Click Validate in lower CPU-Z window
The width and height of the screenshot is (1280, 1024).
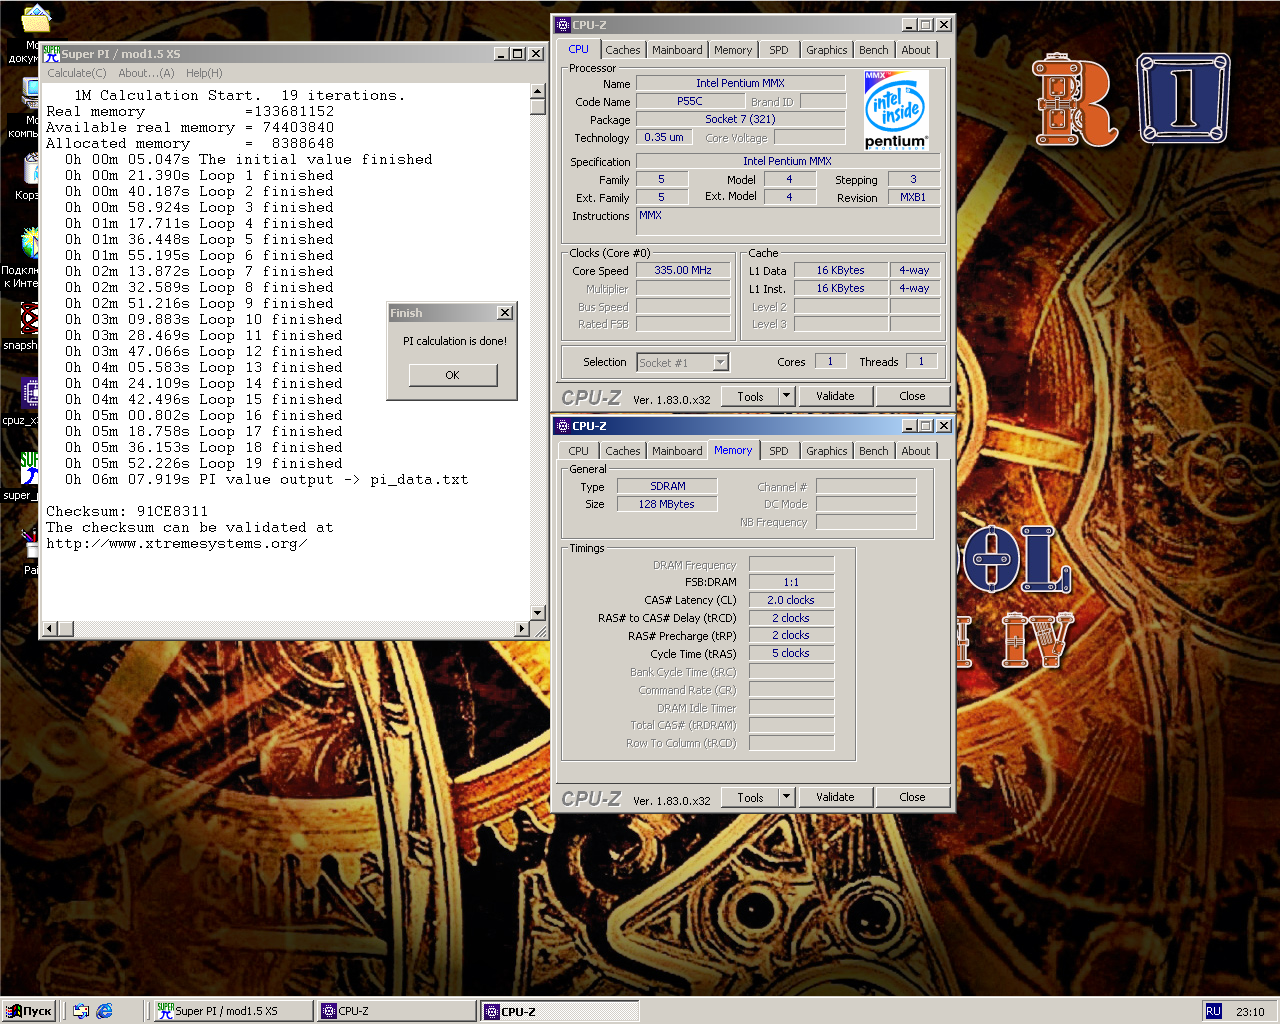[835, 797]
